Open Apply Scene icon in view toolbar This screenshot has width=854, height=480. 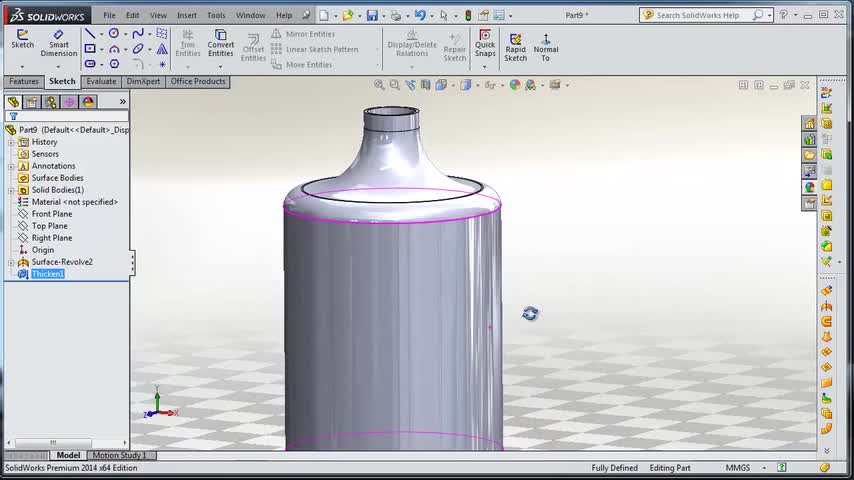[x=530, y=85]
